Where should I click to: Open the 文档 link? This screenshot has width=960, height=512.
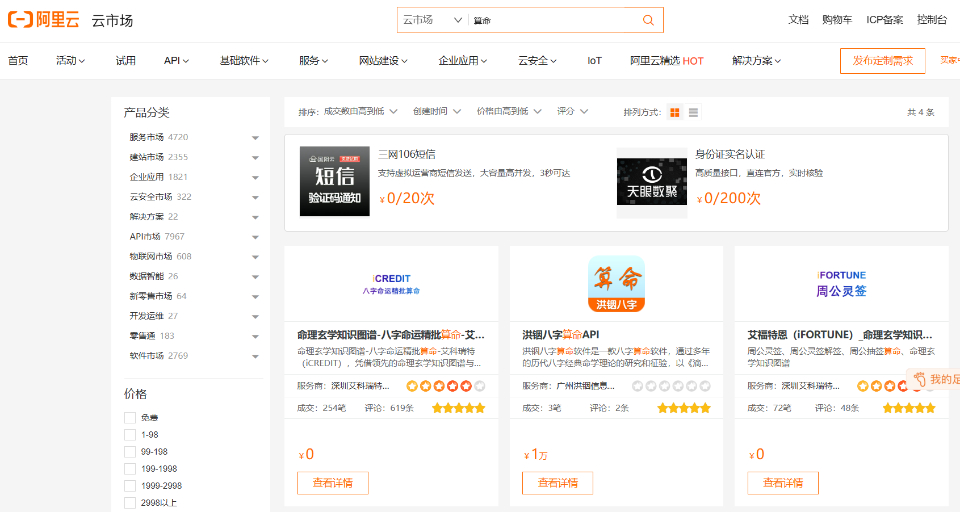click(x=798, y=20)
